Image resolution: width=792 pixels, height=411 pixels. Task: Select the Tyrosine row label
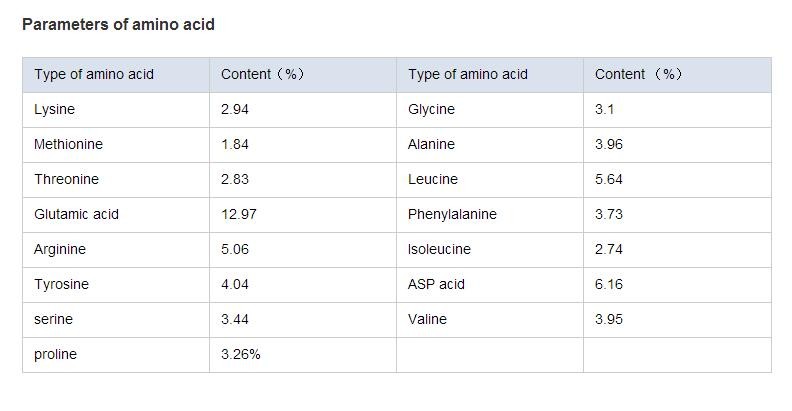click(61, 284)
